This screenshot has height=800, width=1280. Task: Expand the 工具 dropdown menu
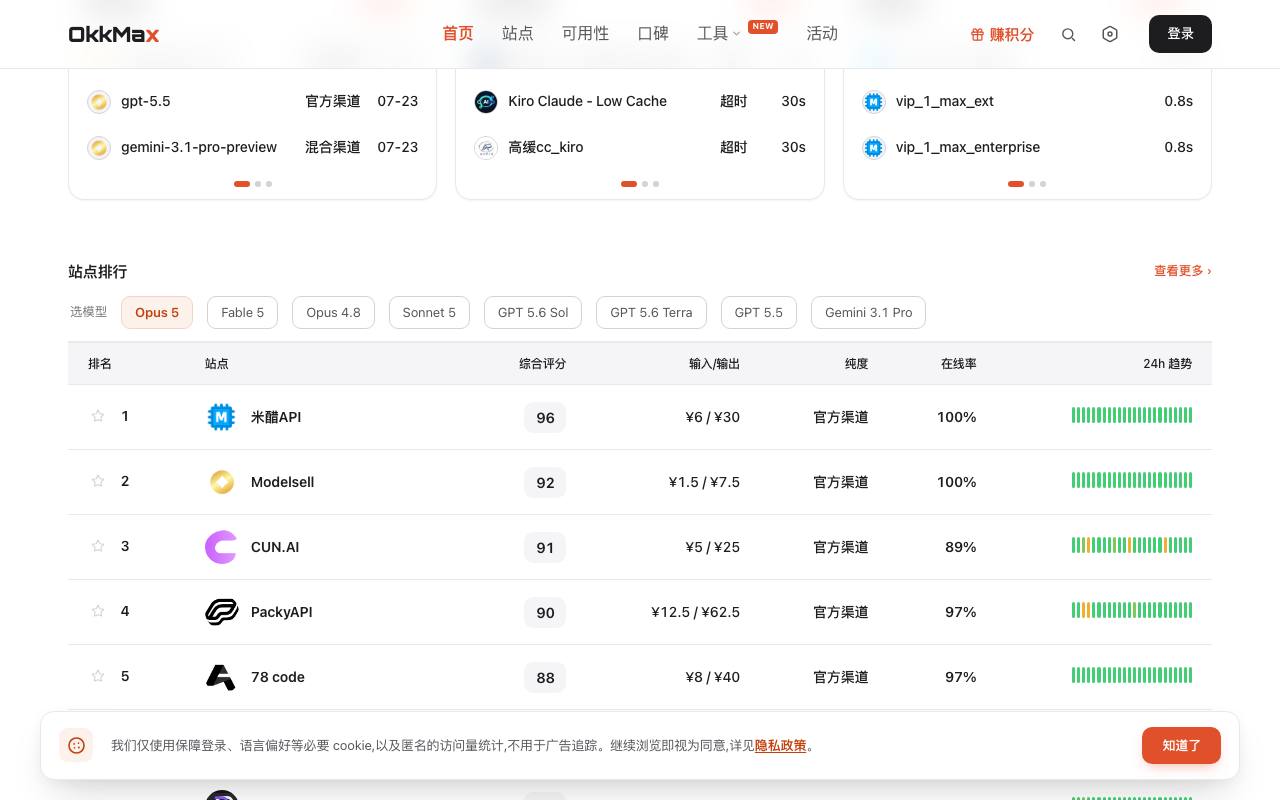pyautogui.click(x=719, y=34)
